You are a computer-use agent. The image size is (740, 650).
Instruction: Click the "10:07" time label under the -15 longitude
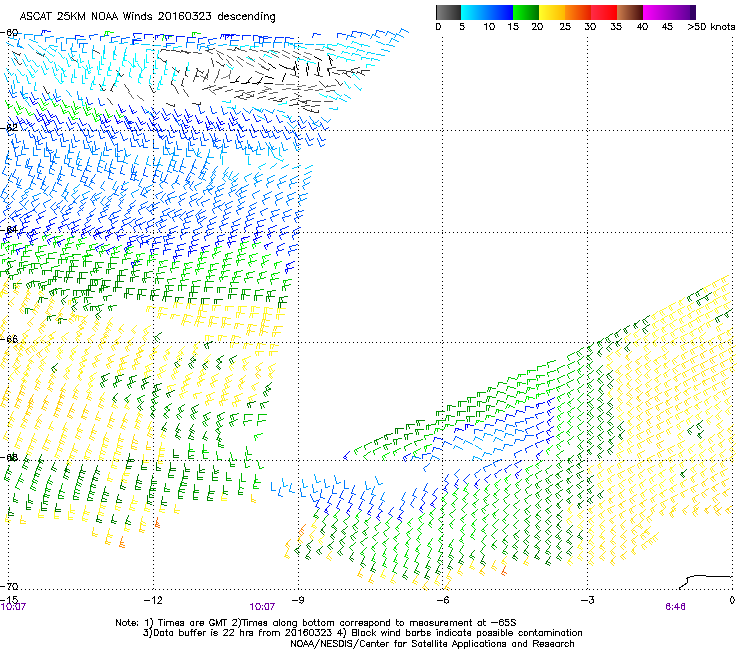point(13,607)
